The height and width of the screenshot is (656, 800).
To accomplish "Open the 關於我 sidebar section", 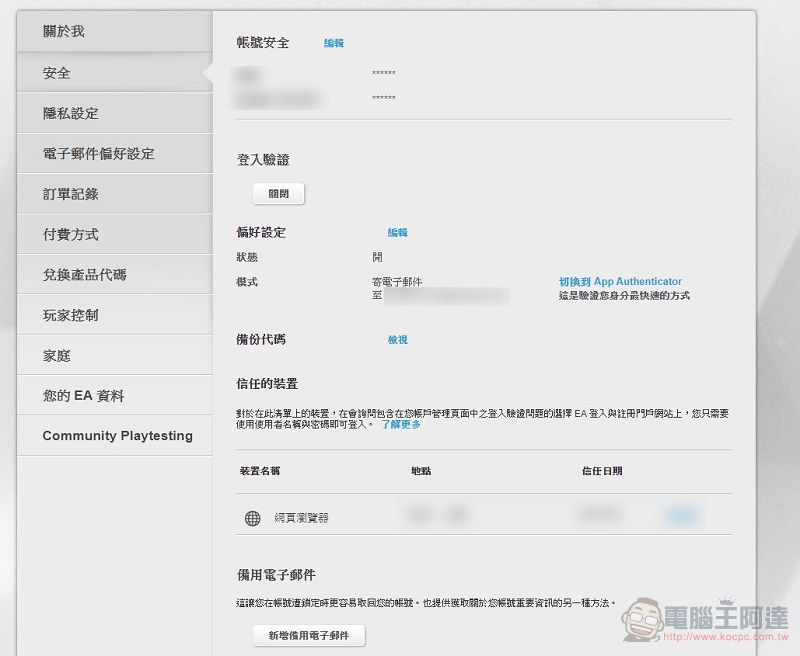I will pyautogui.click(x=115, y=31).
